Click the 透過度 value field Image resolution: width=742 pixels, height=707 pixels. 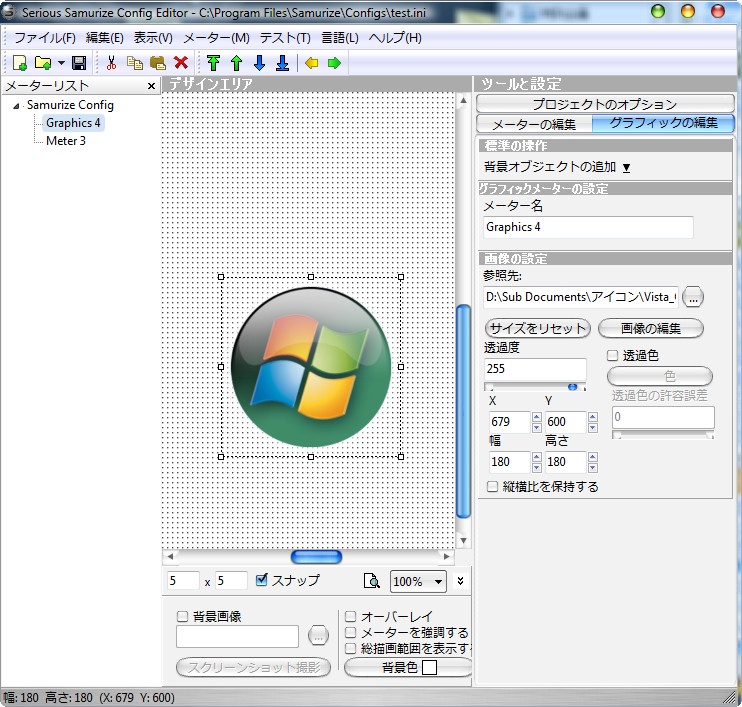(535, 369)
